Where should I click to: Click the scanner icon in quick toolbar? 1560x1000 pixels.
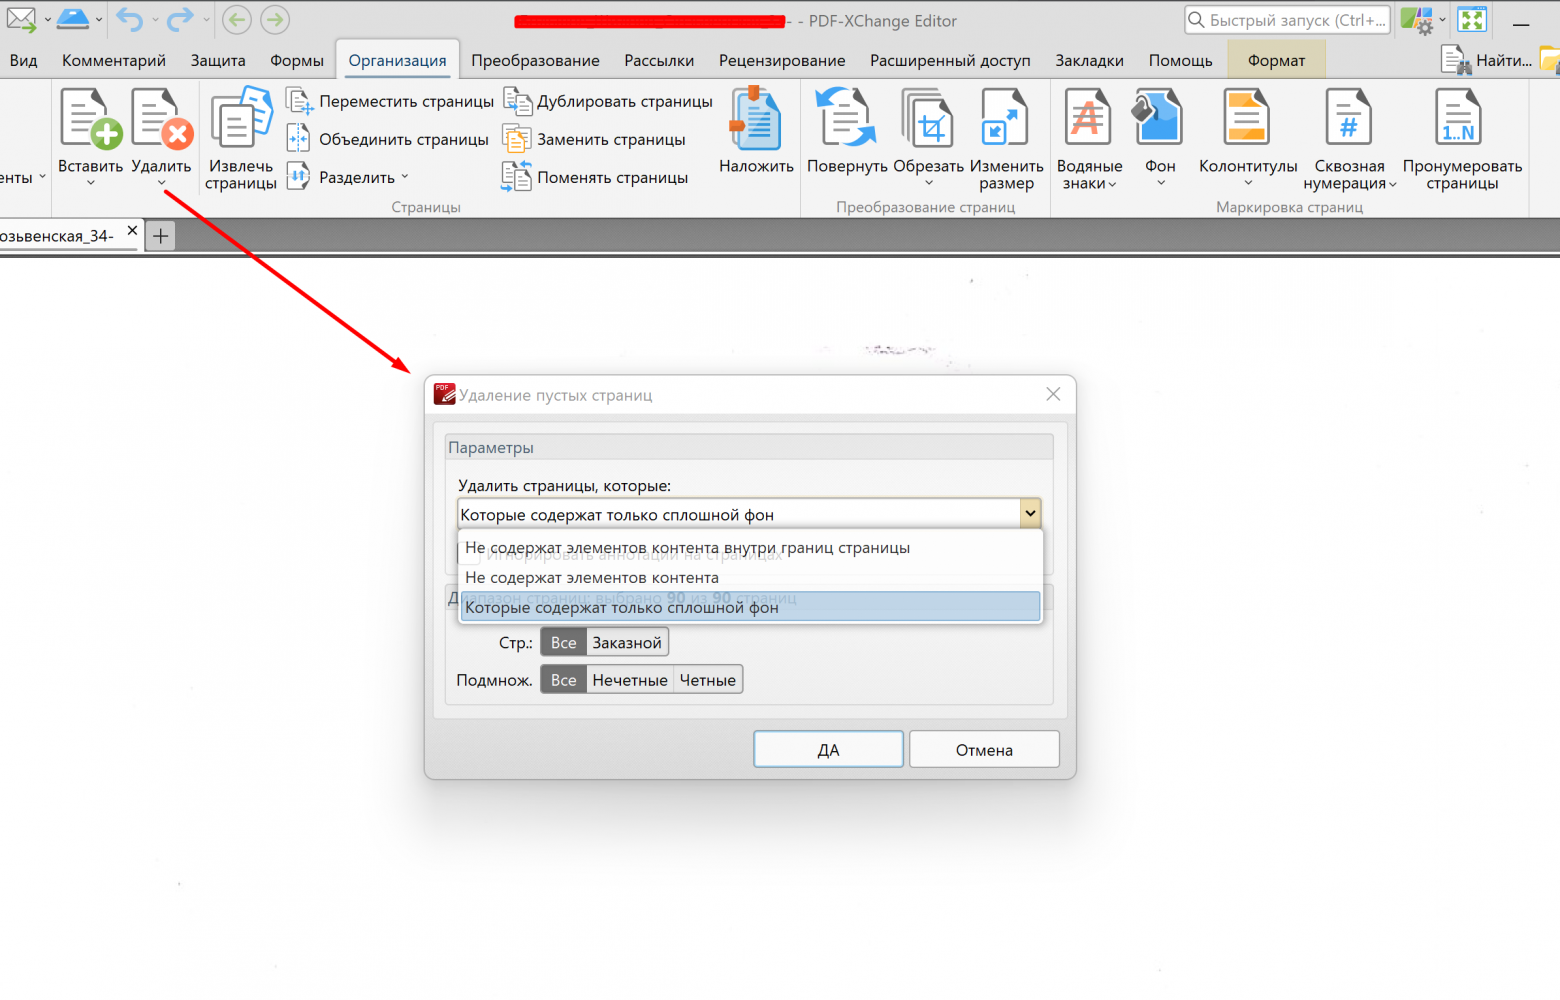tap(73, 19)
